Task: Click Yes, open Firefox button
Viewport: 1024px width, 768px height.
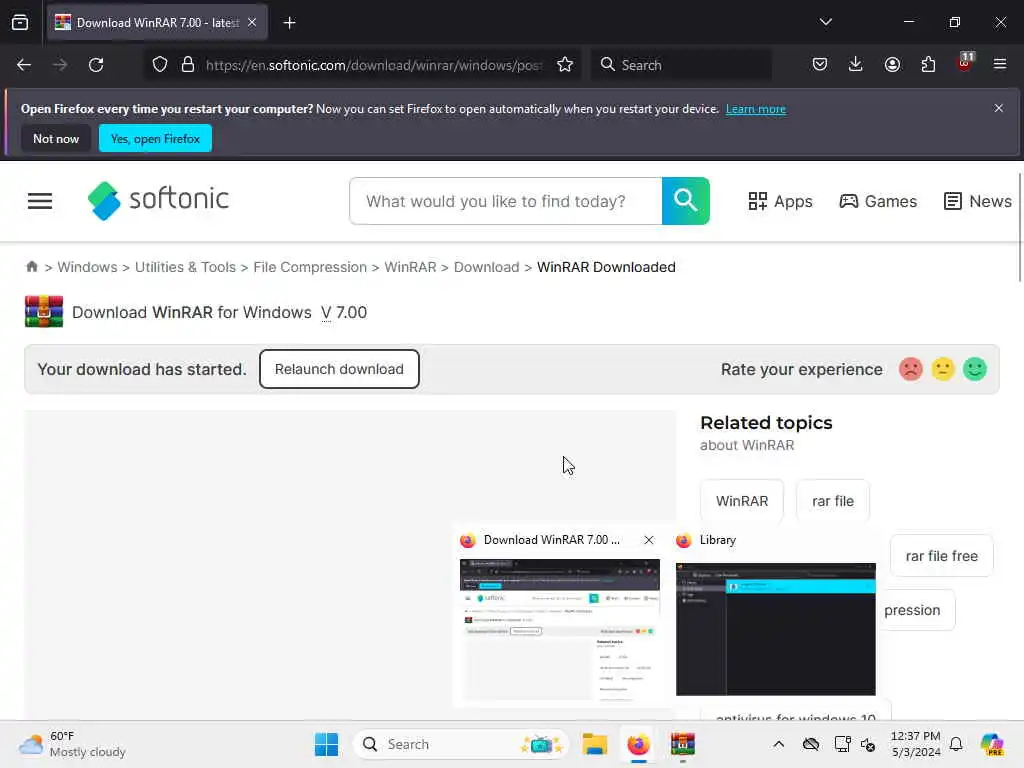Action: [155, 138]
